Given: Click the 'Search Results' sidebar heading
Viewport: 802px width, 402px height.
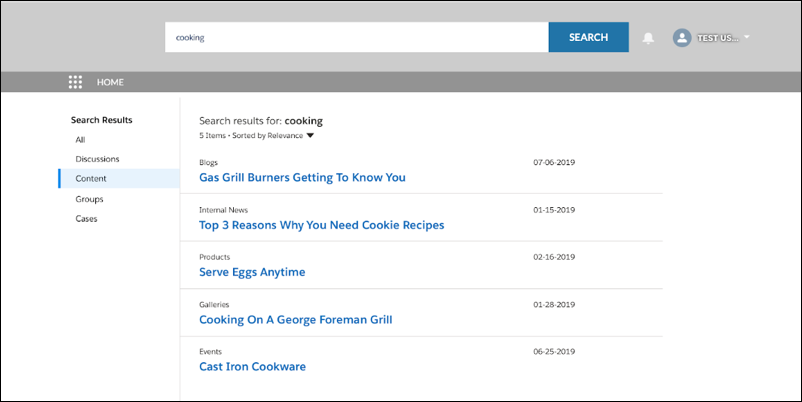Looking at the screenshot, I should 101,120.
